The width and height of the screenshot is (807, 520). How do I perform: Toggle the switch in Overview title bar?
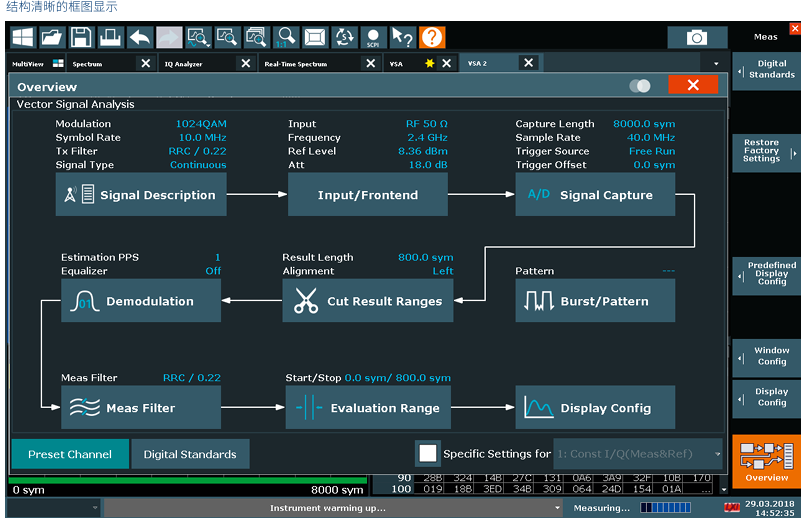coord(640,86)
